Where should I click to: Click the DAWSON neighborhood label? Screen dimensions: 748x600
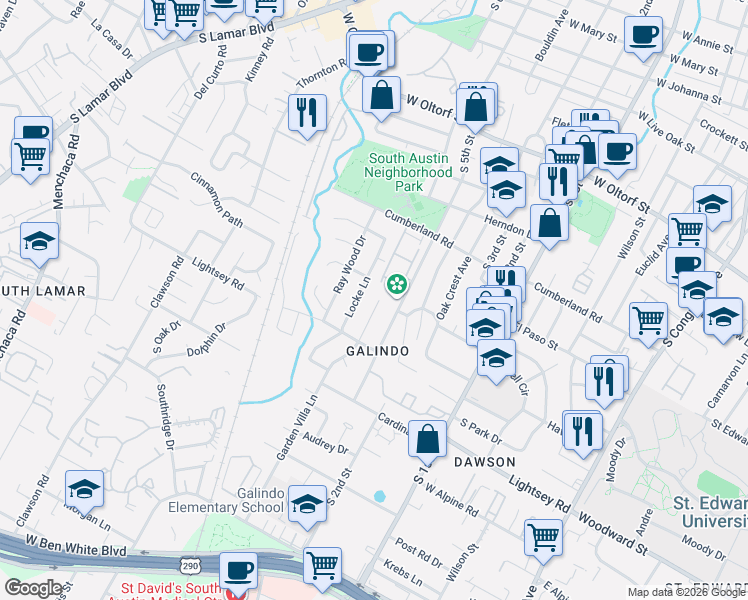click(485, 462)
